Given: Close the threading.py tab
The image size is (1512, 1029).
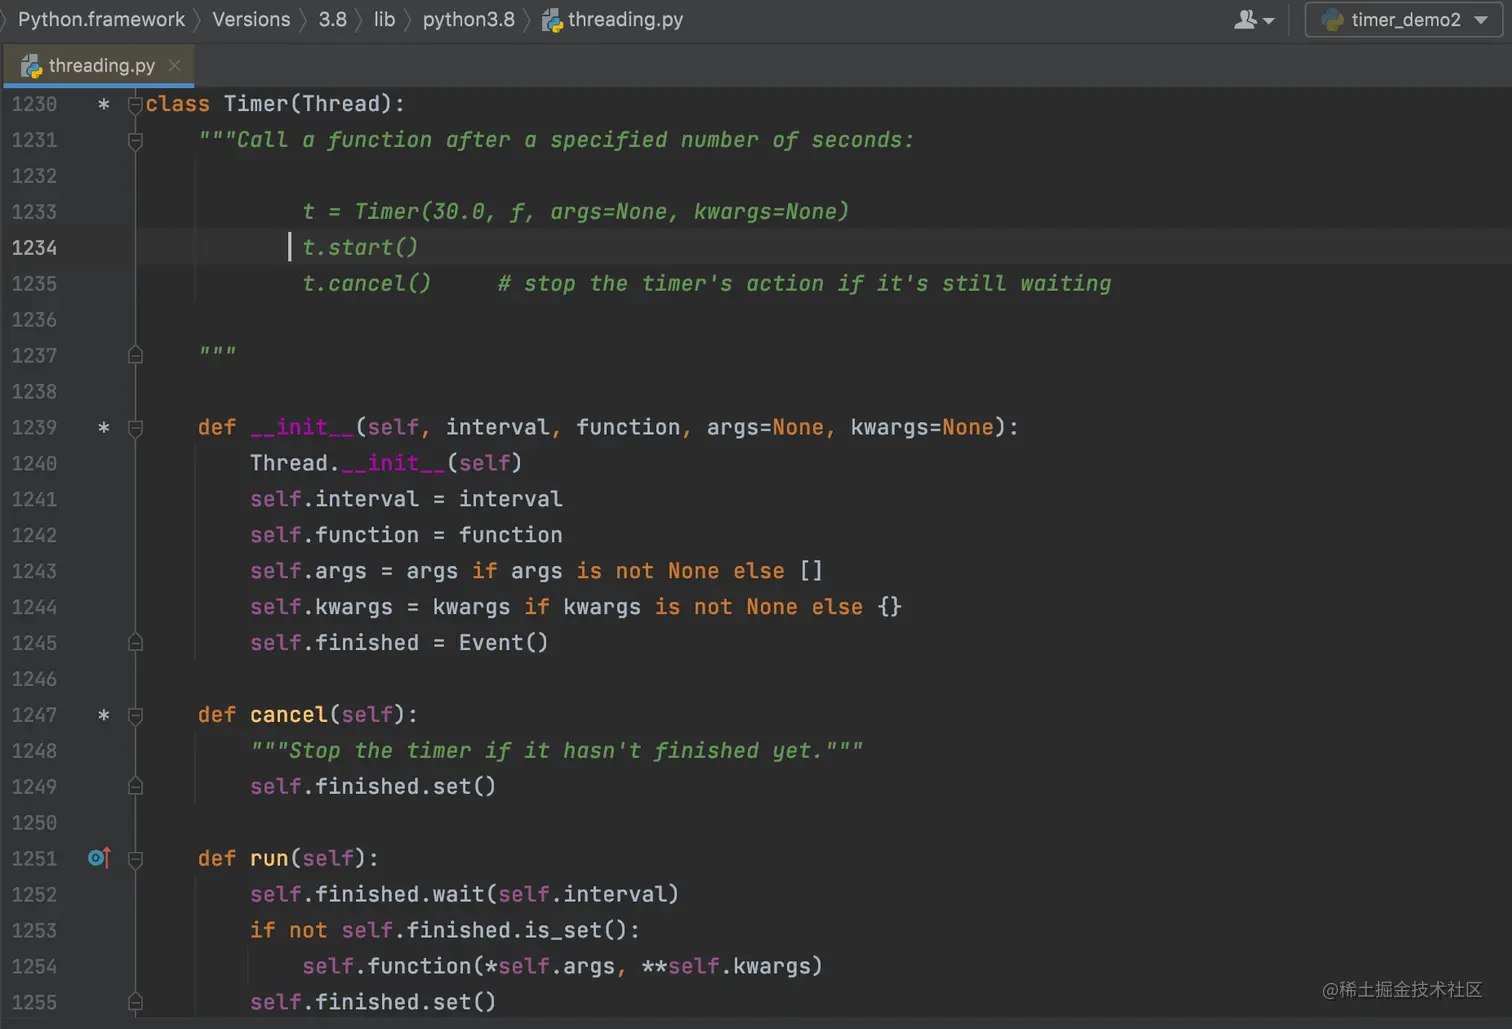Looking at the screenshot, I should tap(175, 65).
